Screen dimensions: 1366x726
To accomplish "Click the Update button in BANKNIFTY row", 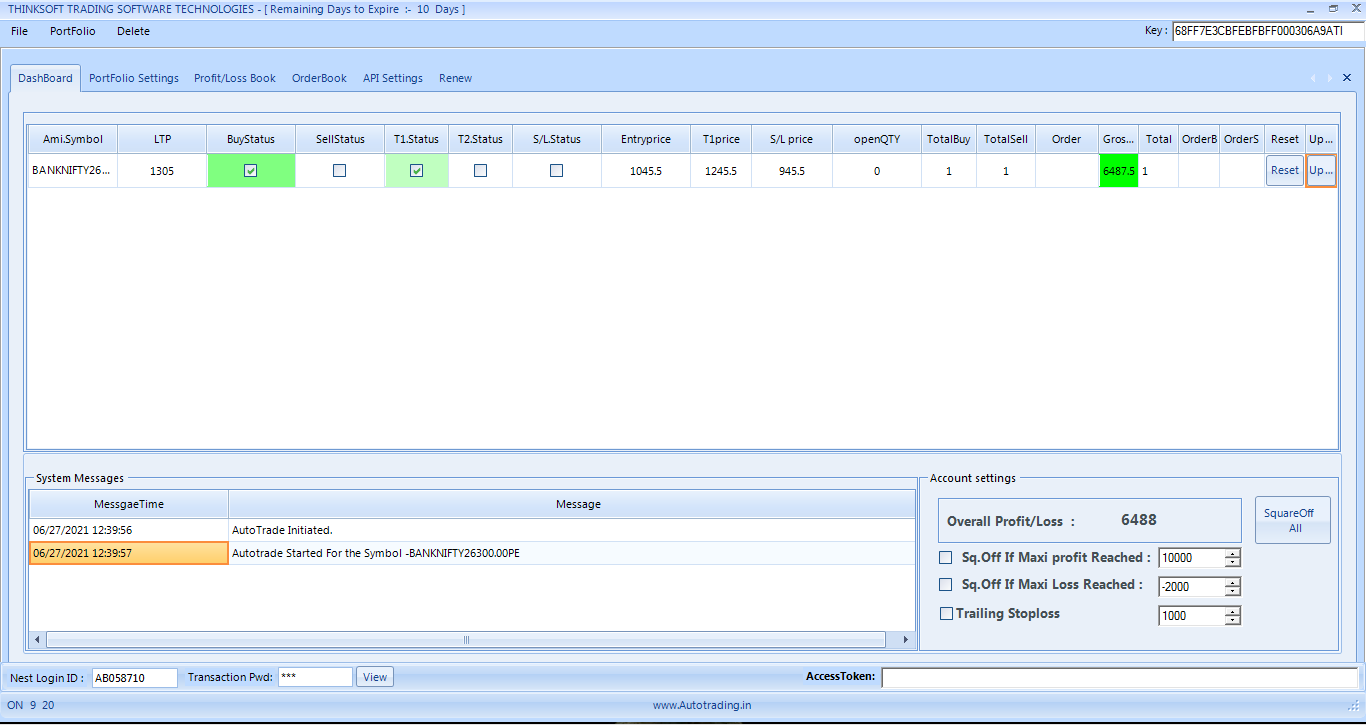I will pos(1321,170).
